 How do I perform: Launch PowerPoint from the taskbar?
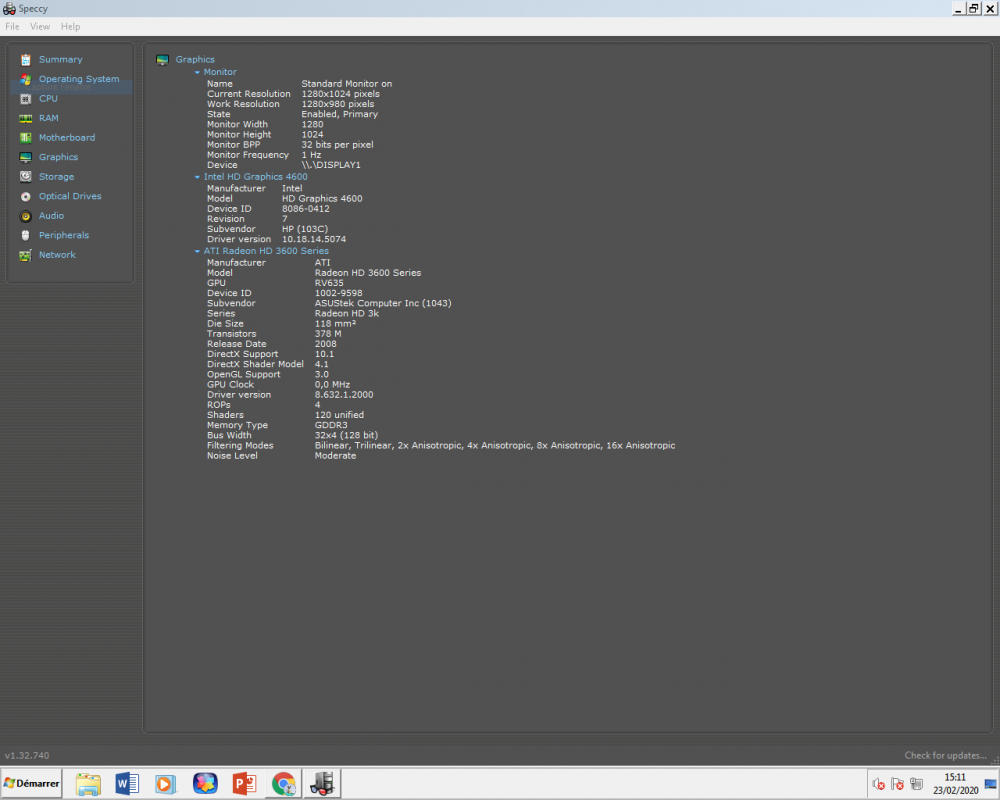(245, 784)
